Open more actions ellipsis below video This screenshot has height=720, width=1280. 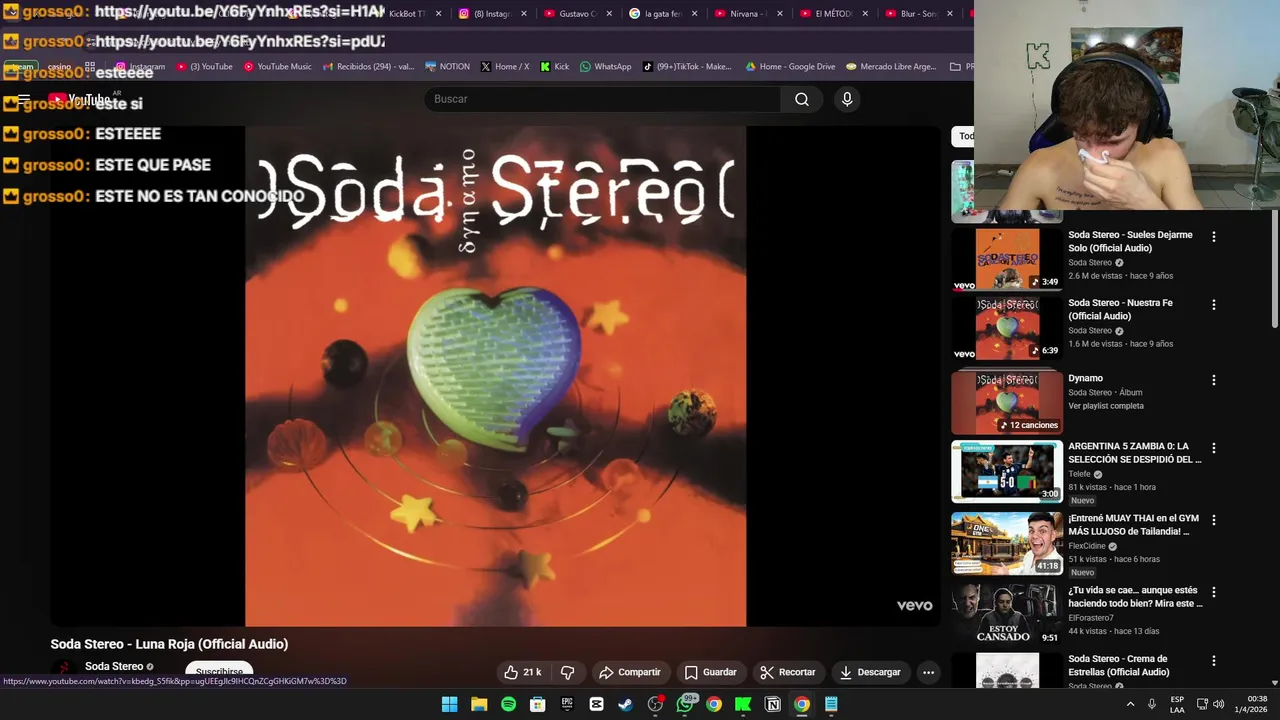point(928,672)
